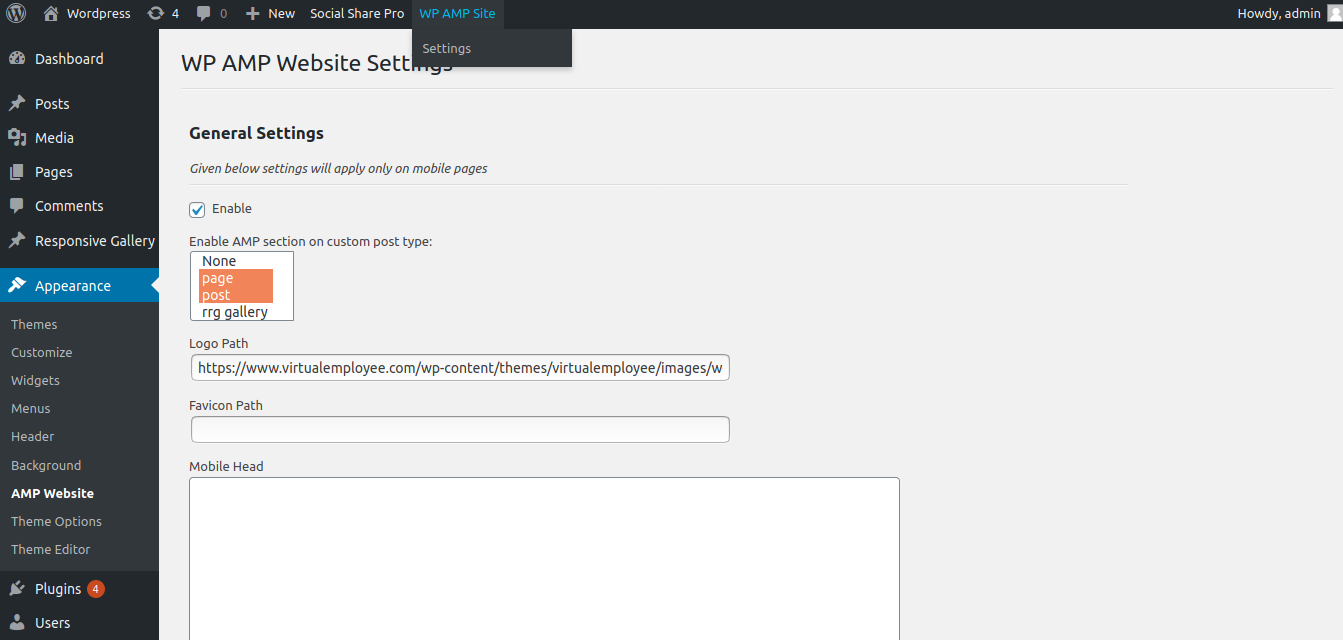1343x640 pixels.
Task: Click the Posts pushpin icon
Action: [x=17, y=104]
